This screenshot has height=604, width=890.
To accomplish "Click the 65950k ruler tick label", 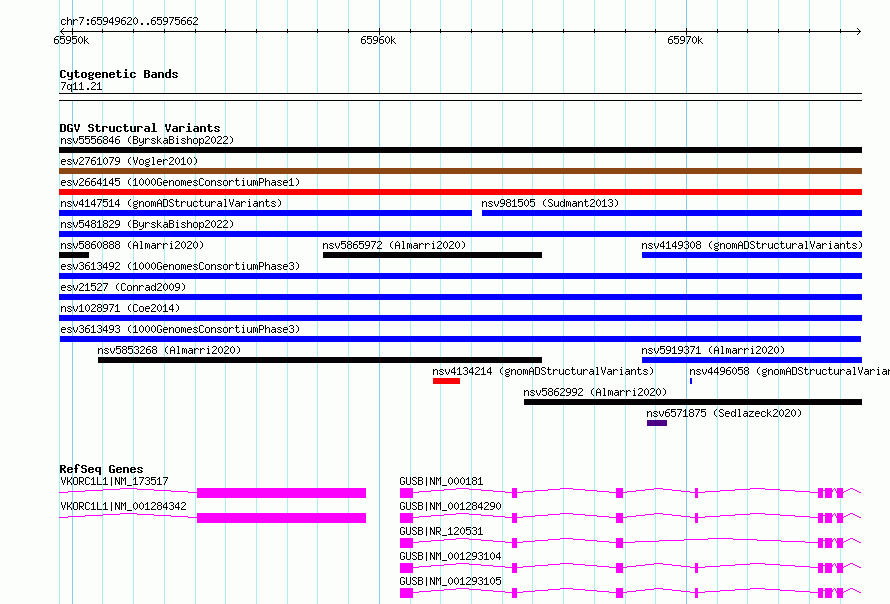I will click(x=71, y=40).
